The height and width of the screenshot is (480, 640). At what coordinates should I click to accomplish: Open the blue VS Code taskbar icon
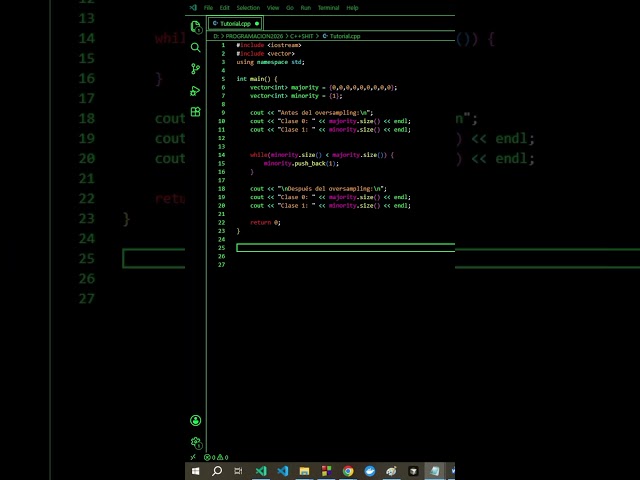282,471
